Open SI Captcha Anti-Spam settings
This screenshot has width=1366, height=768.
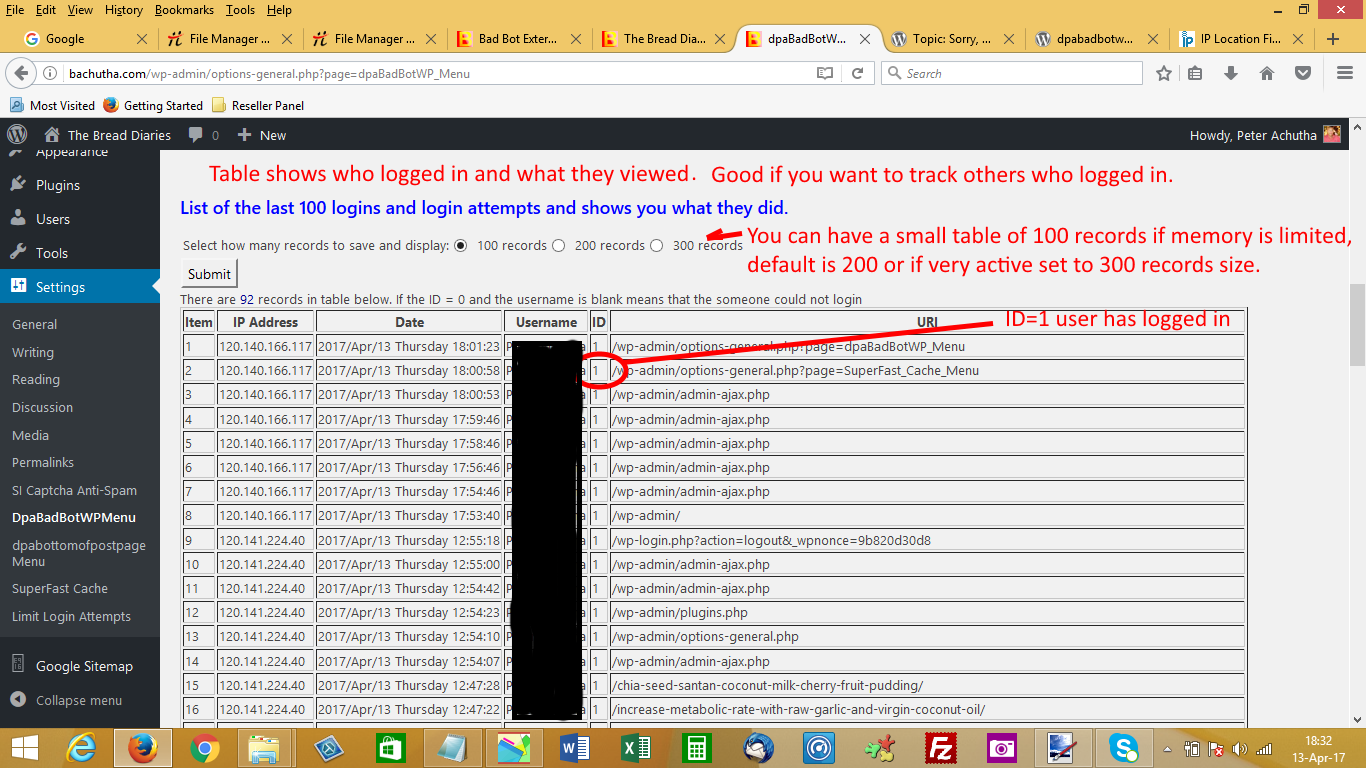click(74, 491)
